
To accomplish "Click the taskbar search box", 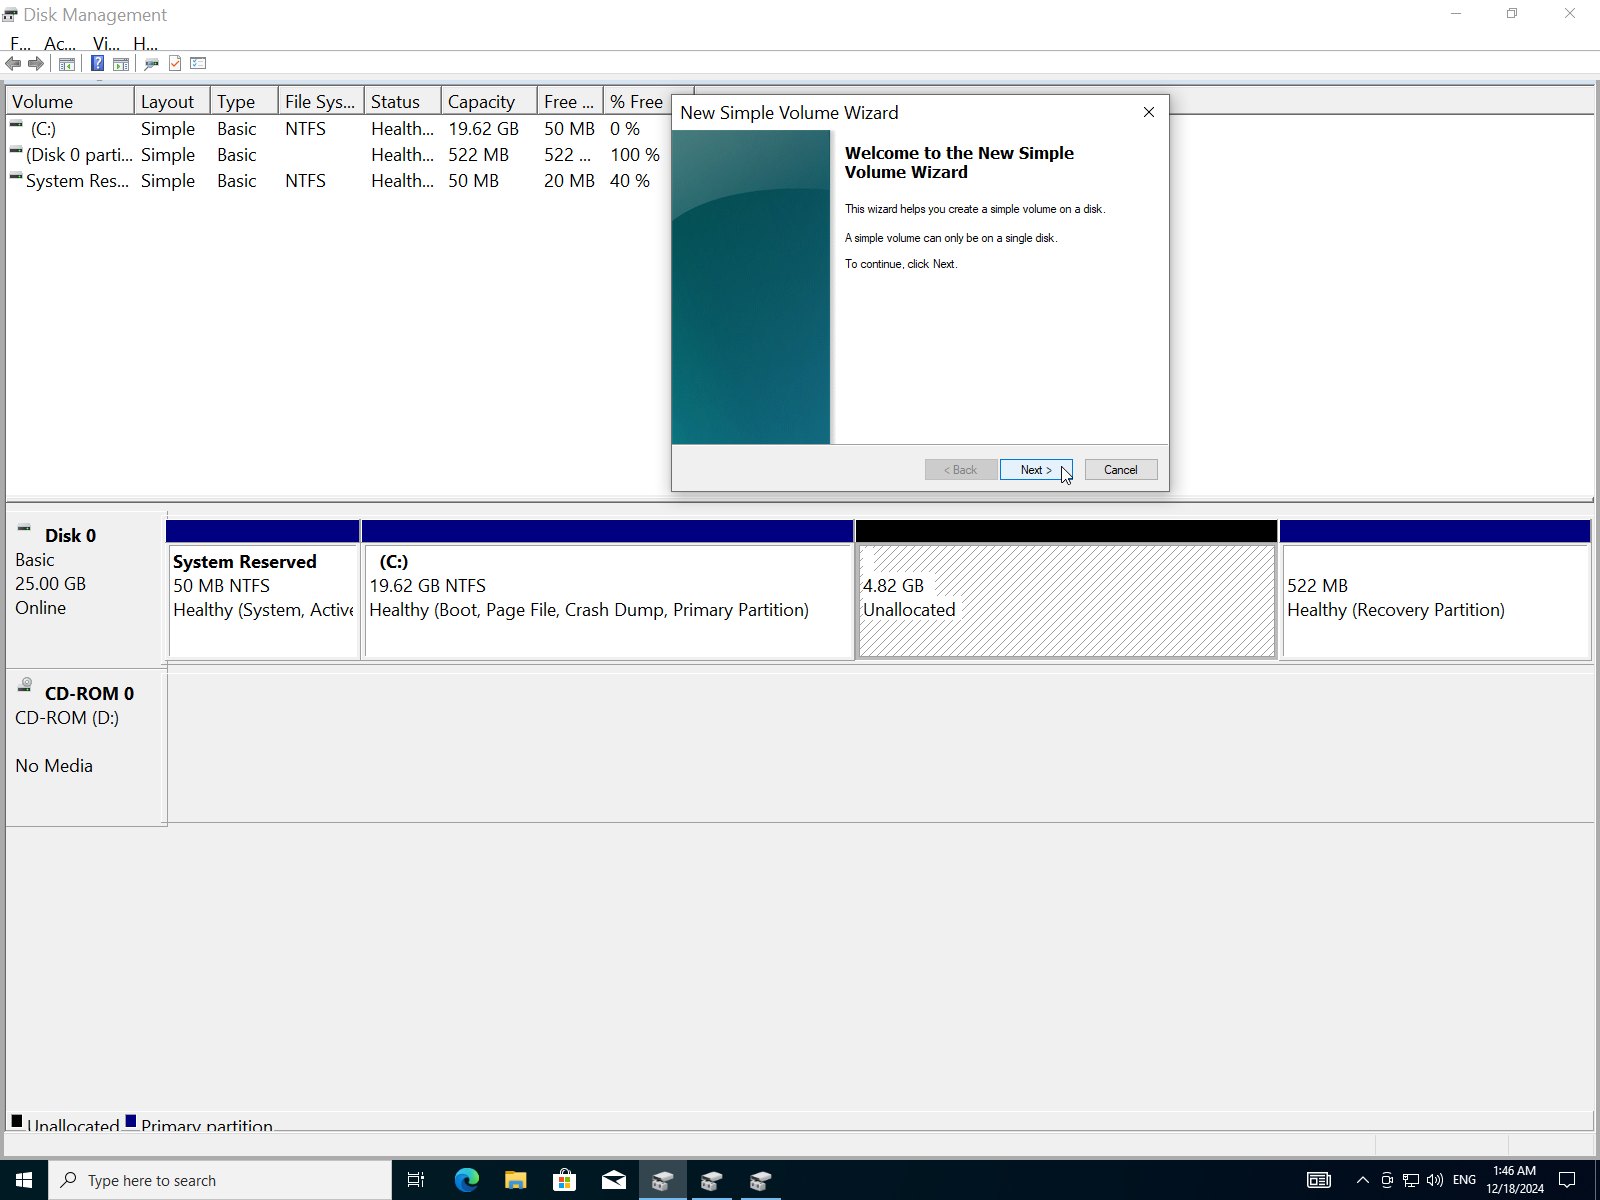I will pos(220,1180).
